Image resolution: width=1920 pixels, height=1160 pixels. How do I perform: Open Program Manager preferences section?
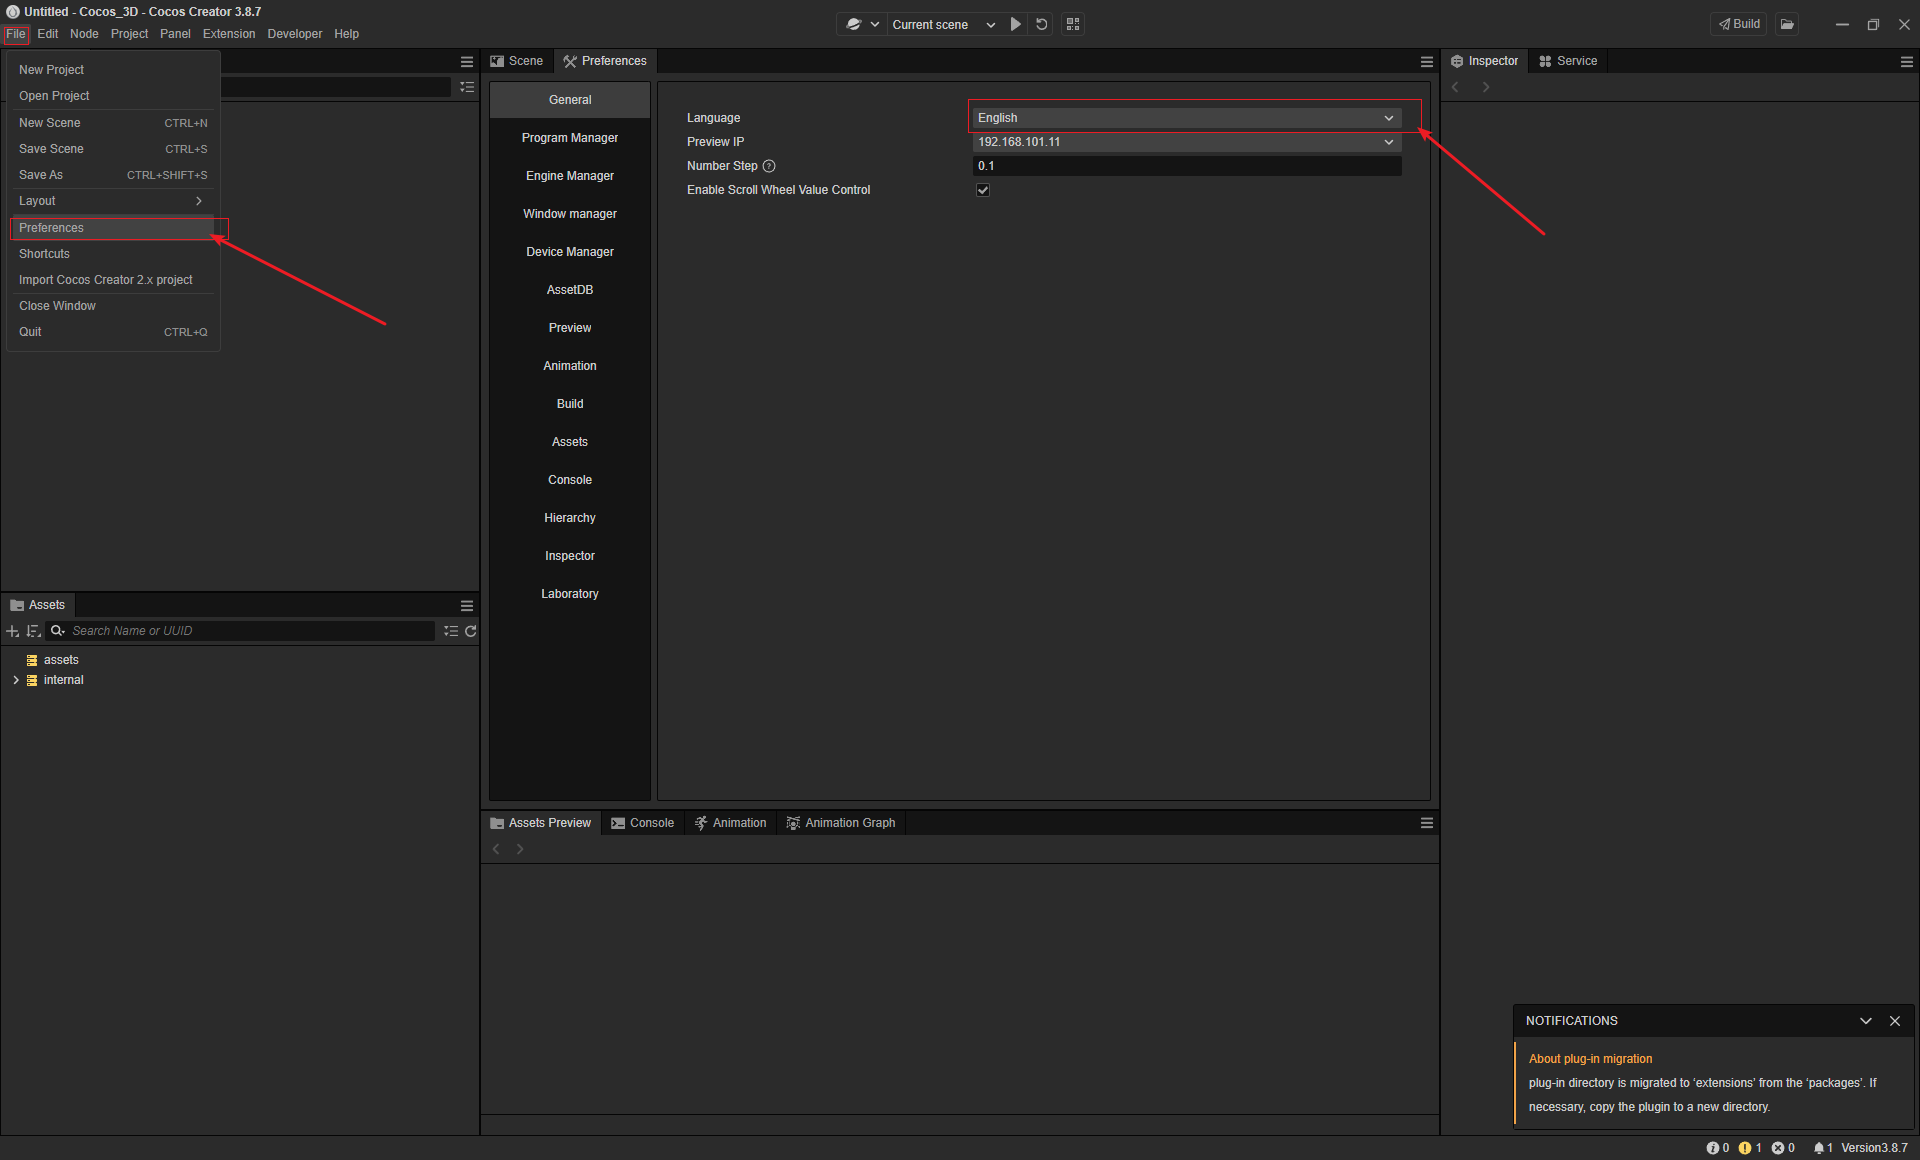click(x=570, y=138)
